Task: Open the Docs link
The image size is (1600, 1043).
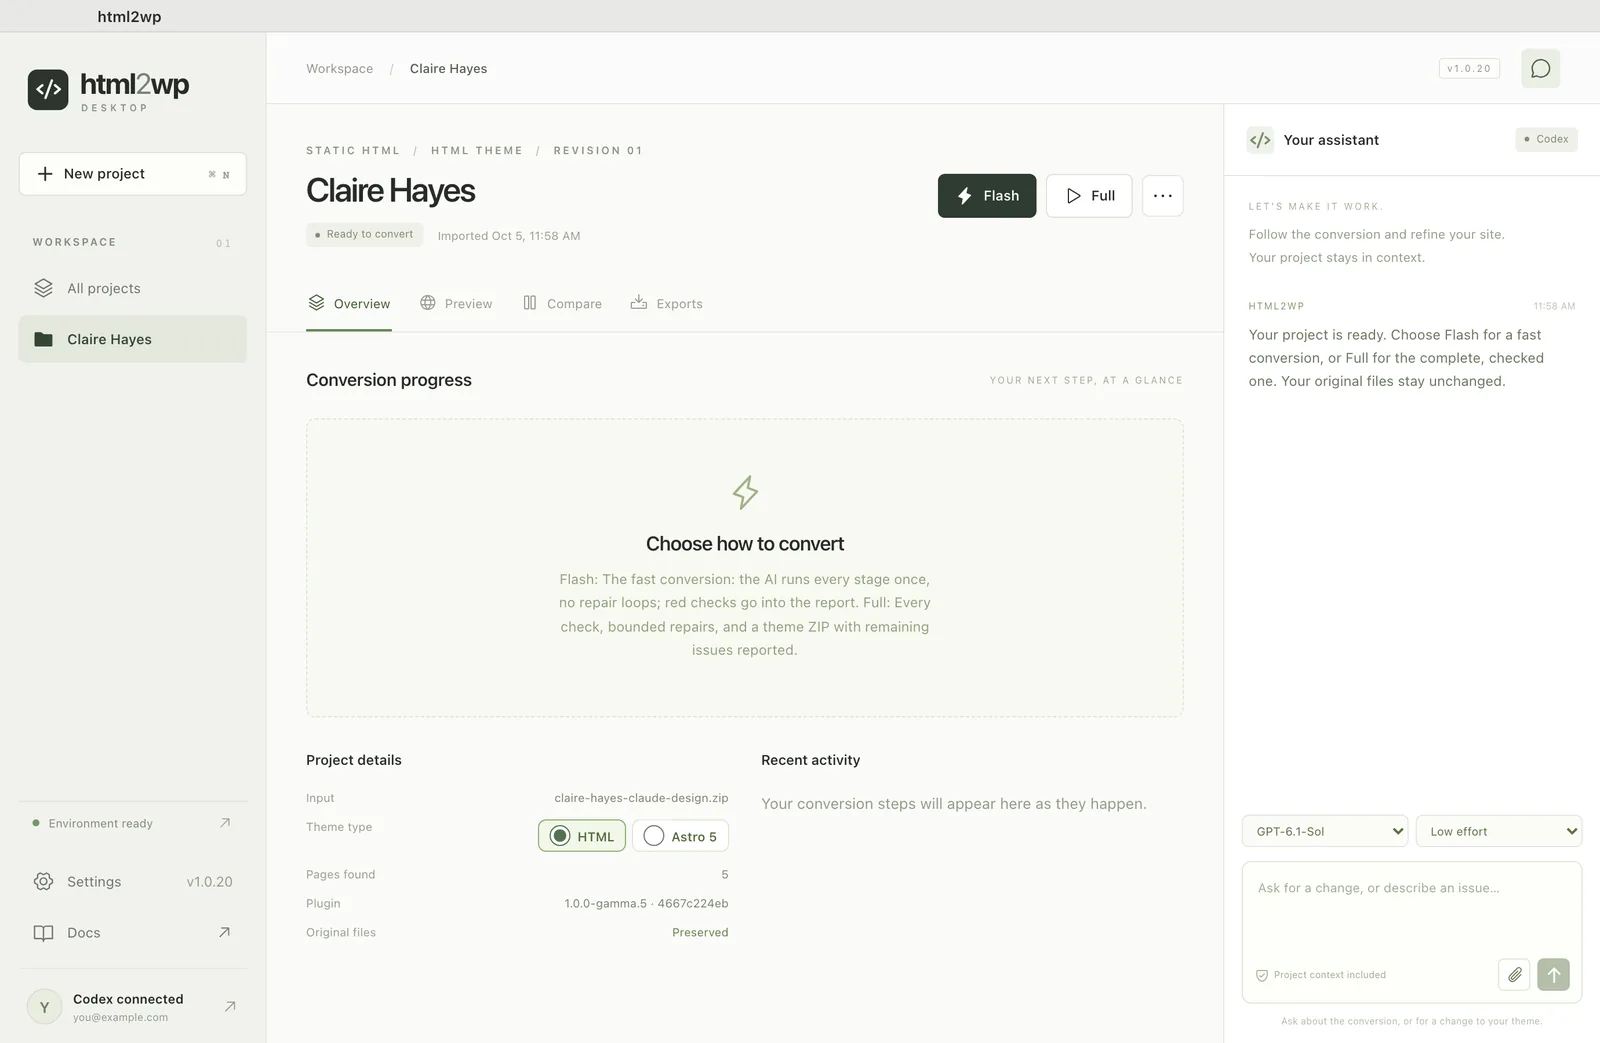Action: [x=132, y=933]
